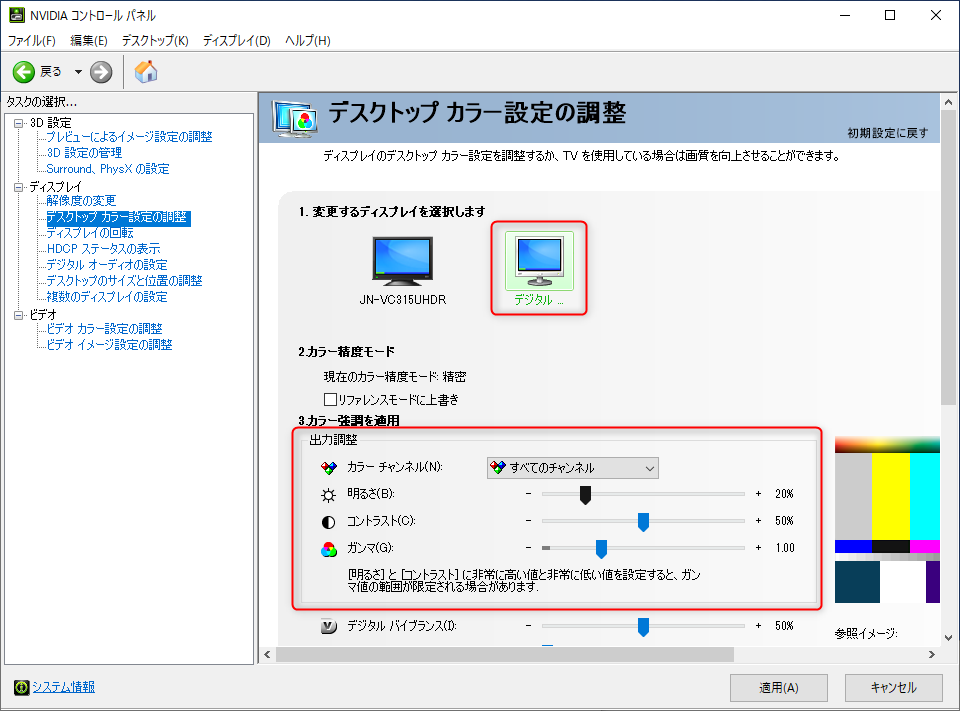Click the contrast slider minus sign
This screenshot has width=960, height=711.
tap(528, 521)
